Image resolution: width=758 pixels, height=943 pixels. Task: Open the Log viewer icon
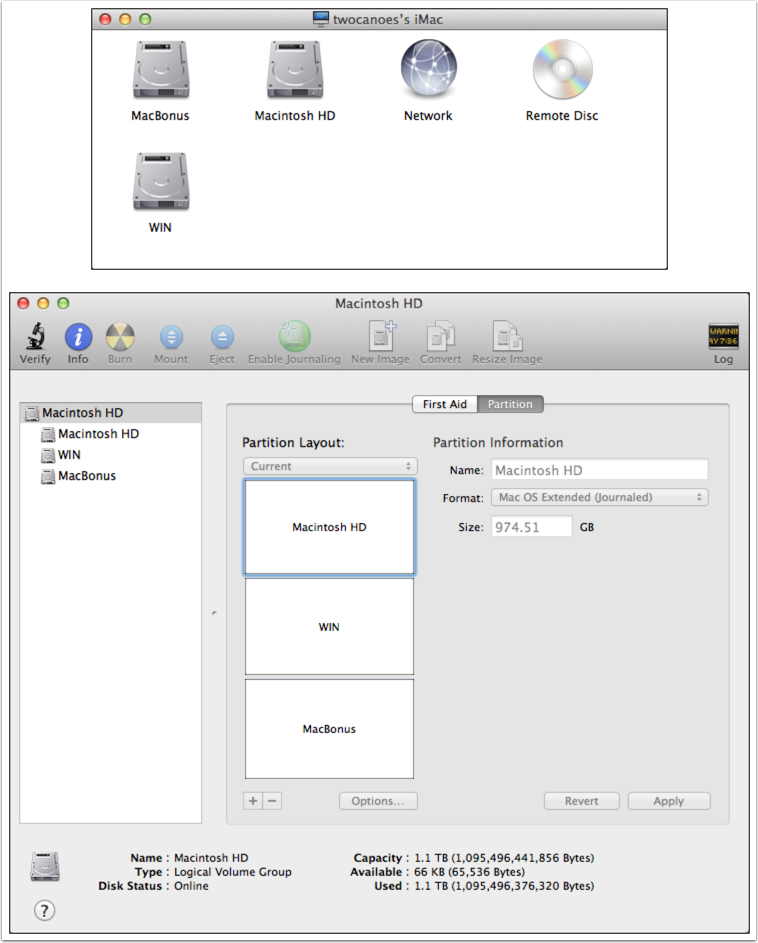click(x=723, y=336)
